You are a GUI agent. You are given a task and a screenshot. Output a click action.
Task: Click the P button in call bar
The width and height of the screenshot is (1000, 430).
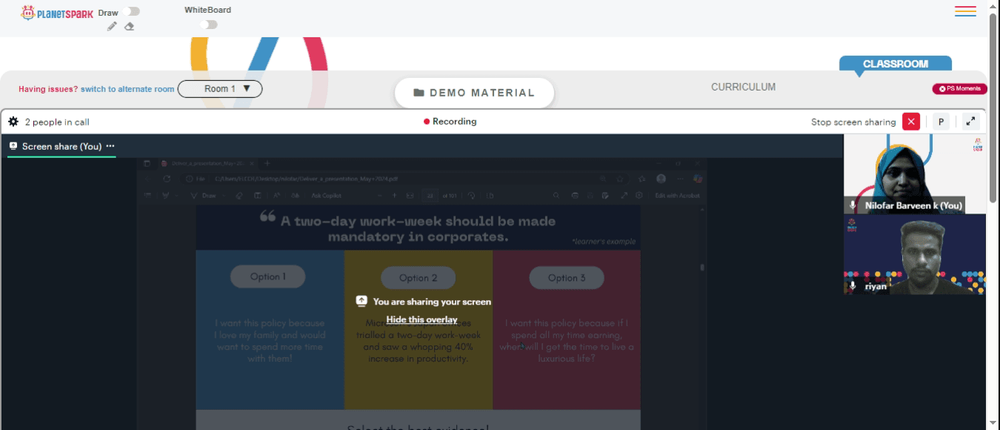click(941, 121)
